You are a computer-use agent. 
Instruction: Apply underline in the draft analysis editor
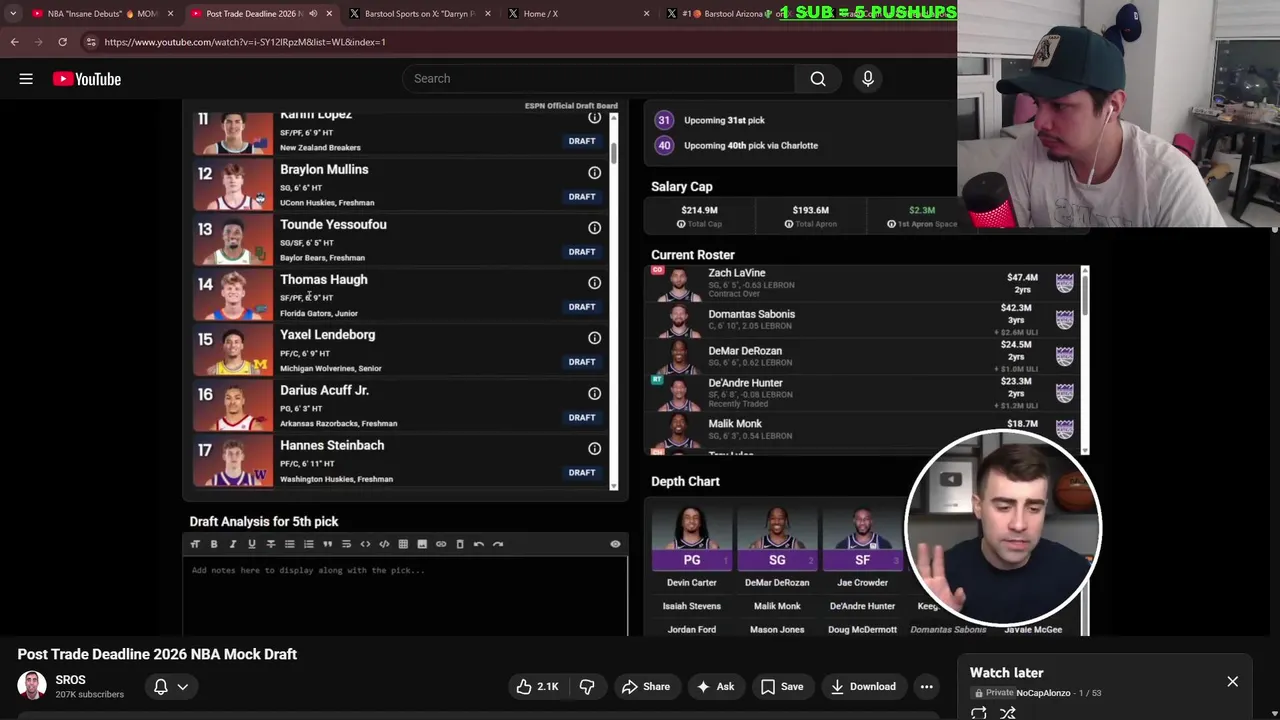pos(252,544)
